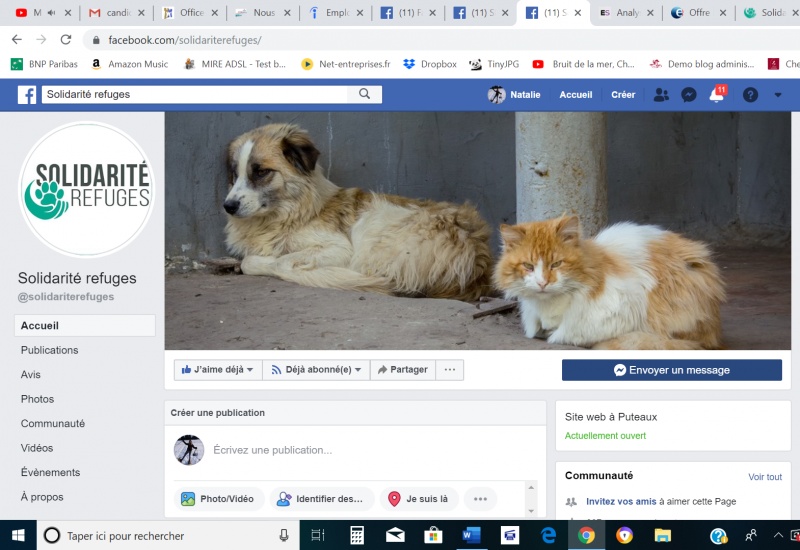Open the "Voir tout" community link

pyautogui.click(x=765, y=477)
